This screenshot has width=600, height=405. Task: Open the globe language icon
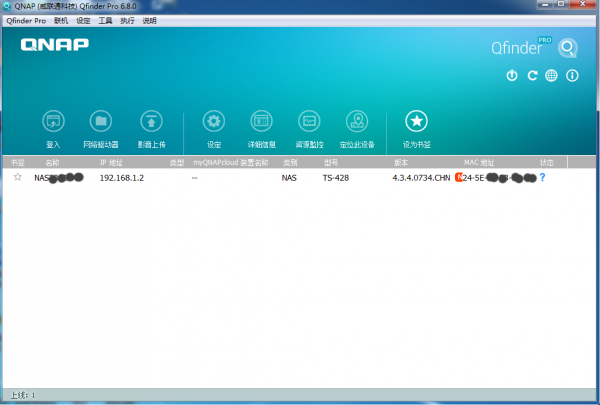551,75
